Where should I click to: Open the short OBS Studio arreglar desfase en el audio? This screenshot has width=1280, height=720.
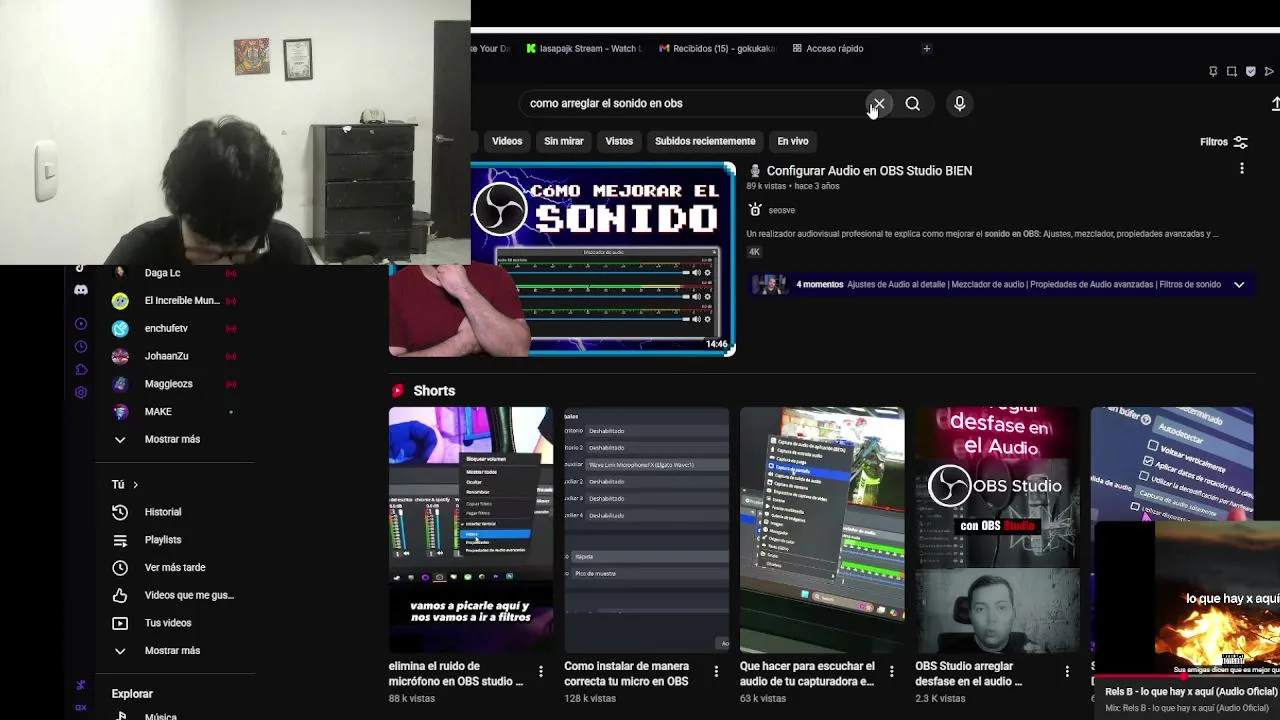997,530
